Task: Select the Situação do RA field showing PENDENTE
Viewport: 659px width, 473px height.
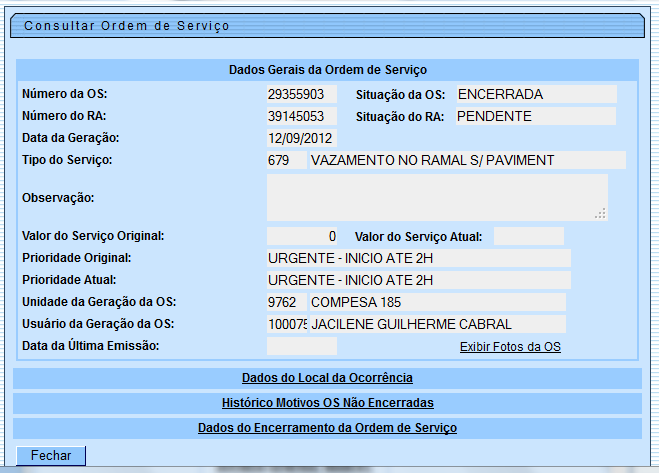Action: [535, 116]
